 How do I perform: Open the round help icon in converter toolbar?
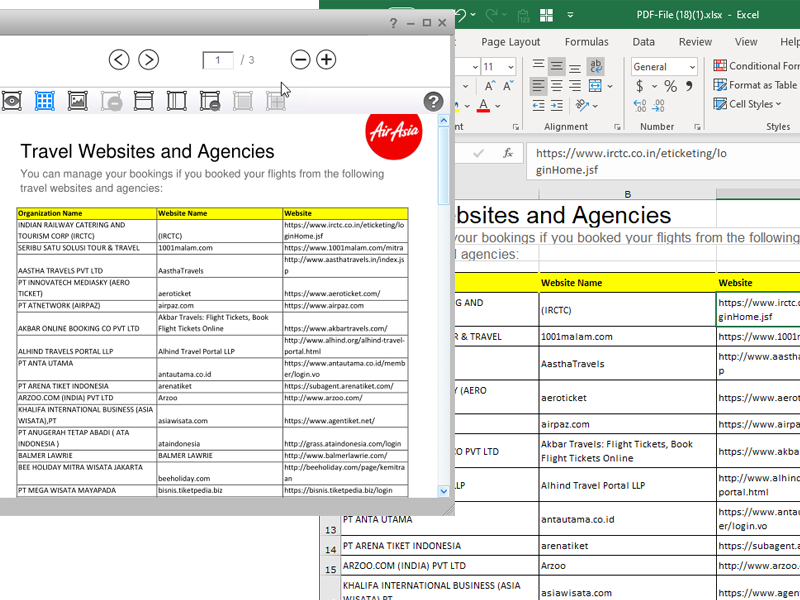point(433,102)
